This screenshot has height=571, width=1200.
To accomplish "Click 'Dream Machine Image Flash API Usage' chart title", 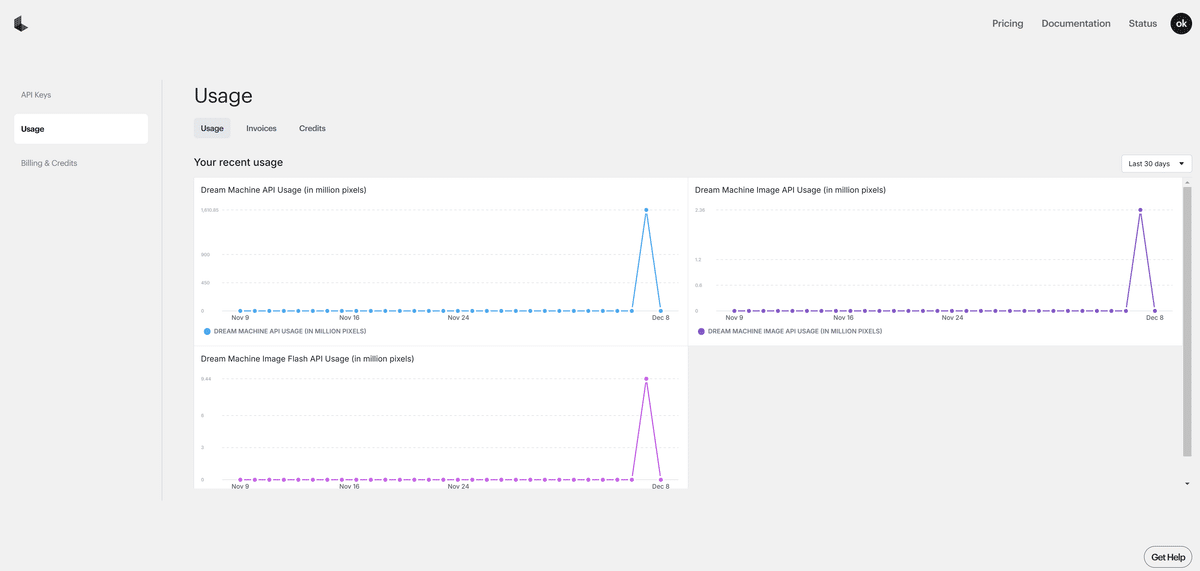I will (x=307, y=358).
